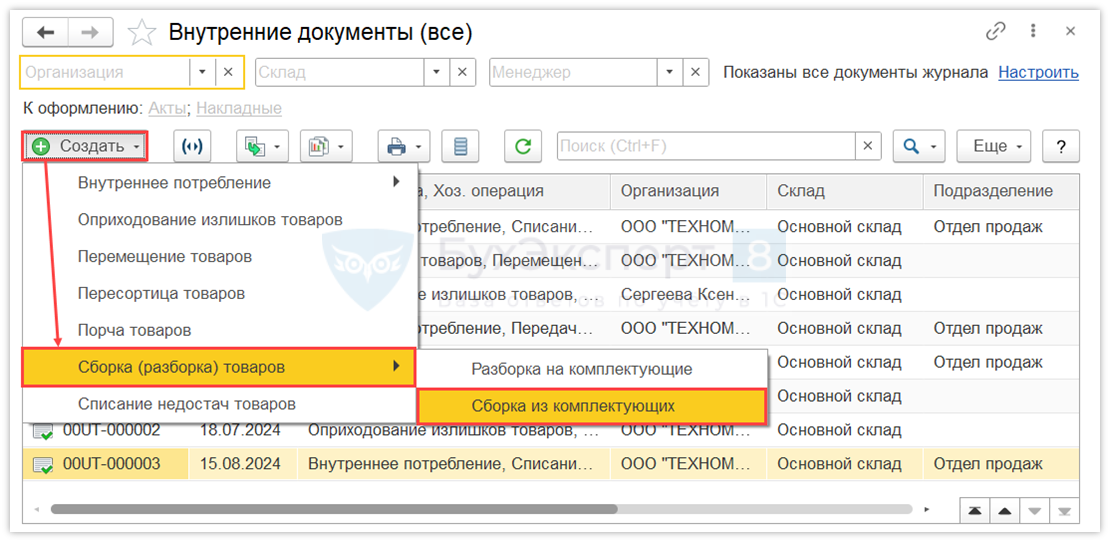Add journal to favorites with star icon
This screenshot has width=1110, height=542.
pos(142,33)
